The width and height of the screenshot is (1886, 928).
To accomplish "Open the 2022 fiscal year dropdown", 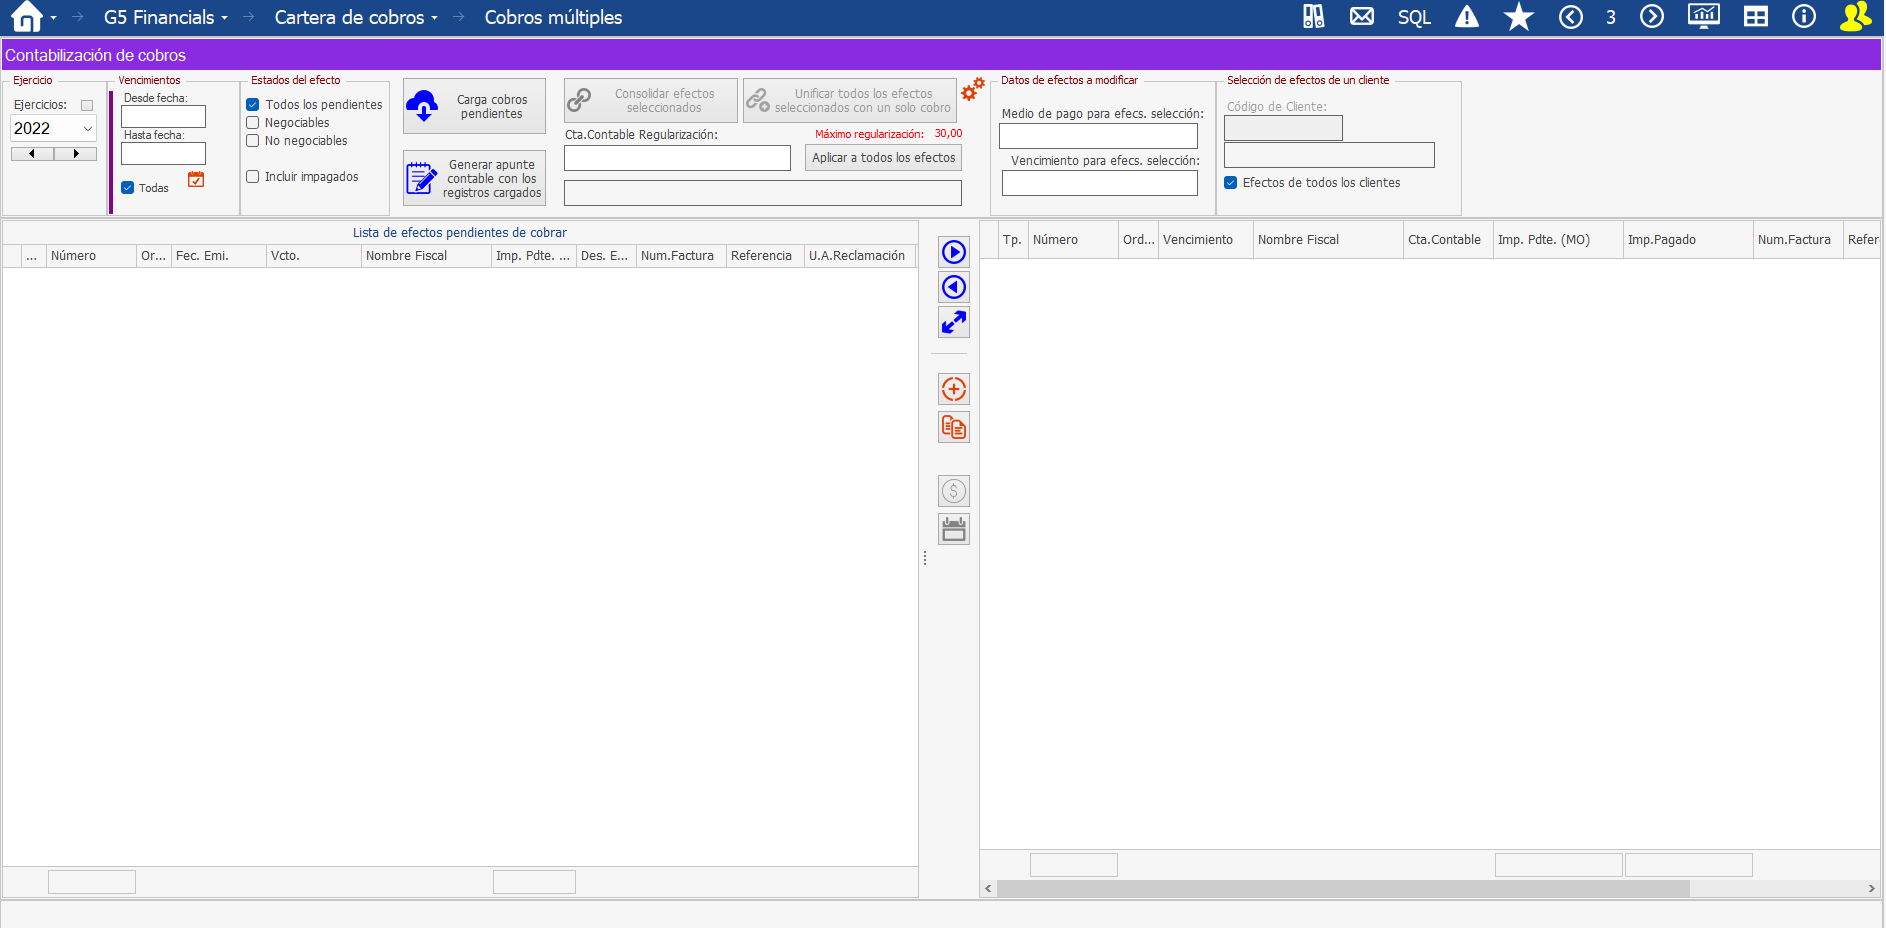I will tap(87, 128).
